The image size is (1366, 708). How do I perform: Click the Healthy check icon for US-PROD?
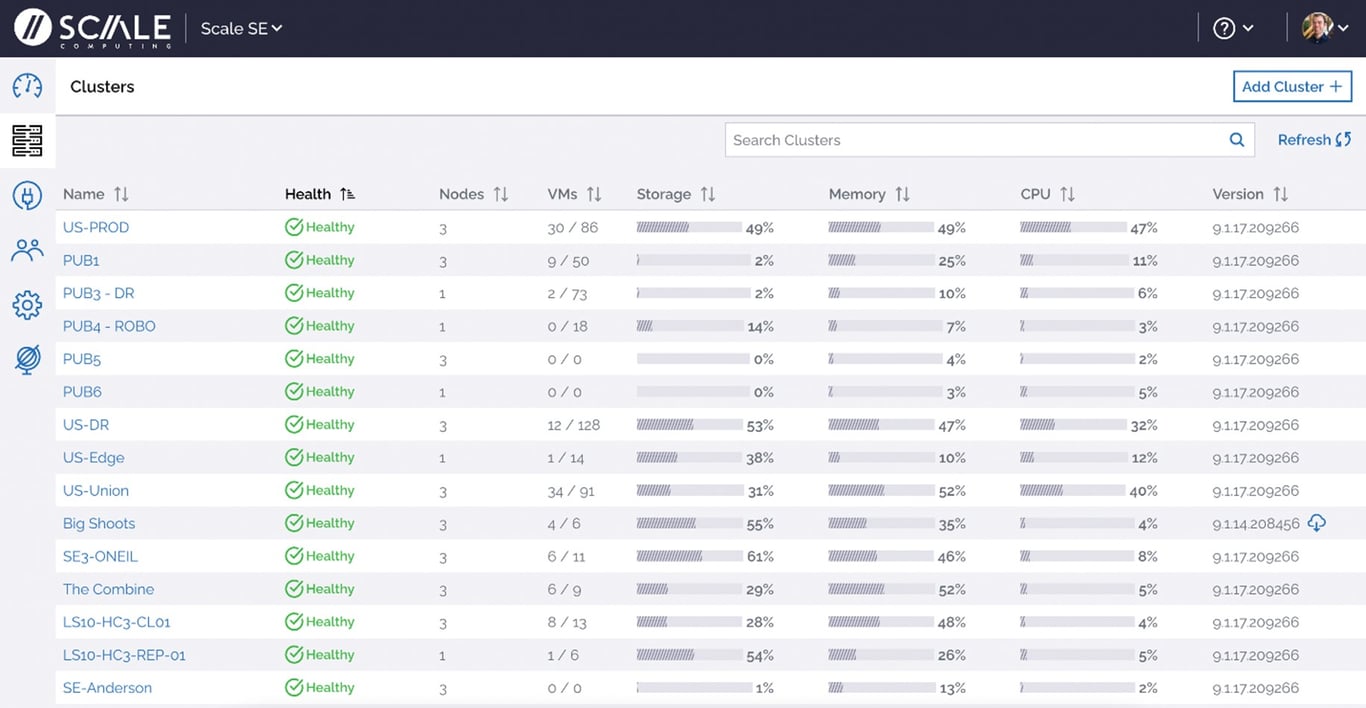click(294, 227)
